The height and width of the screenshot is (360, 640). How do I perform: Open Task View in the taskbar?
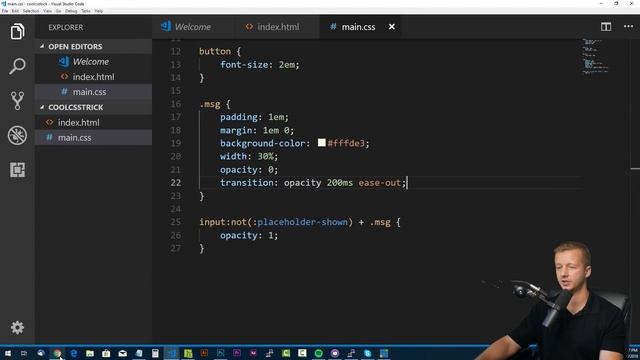point(24,353)
